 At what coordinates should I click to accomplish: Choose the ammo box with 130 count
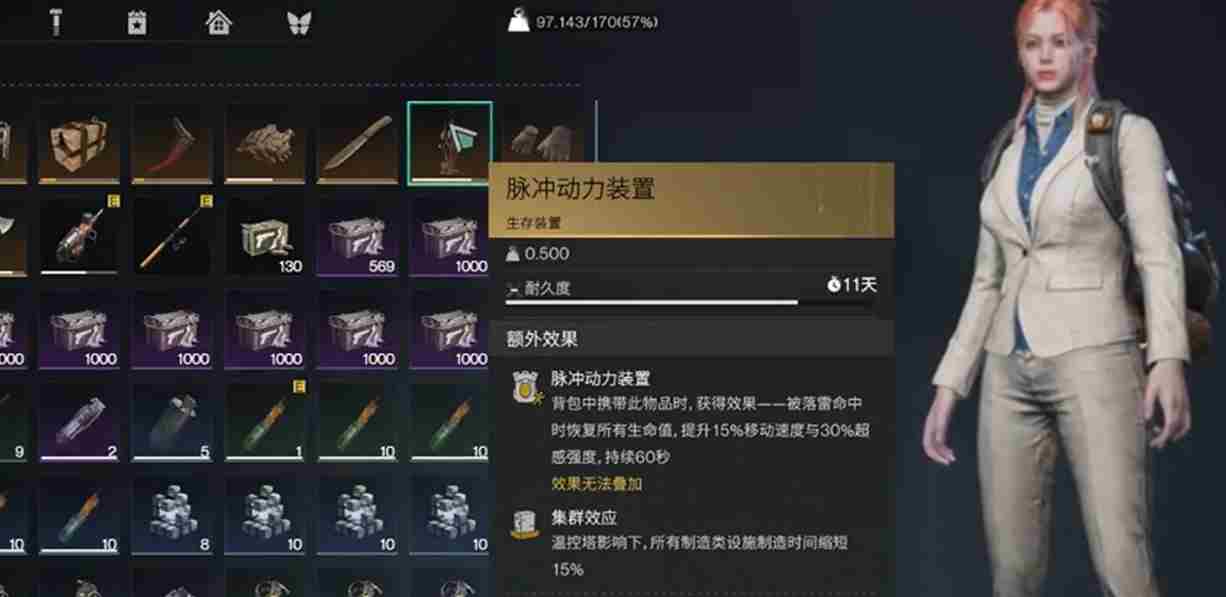(x=265, y=235)
